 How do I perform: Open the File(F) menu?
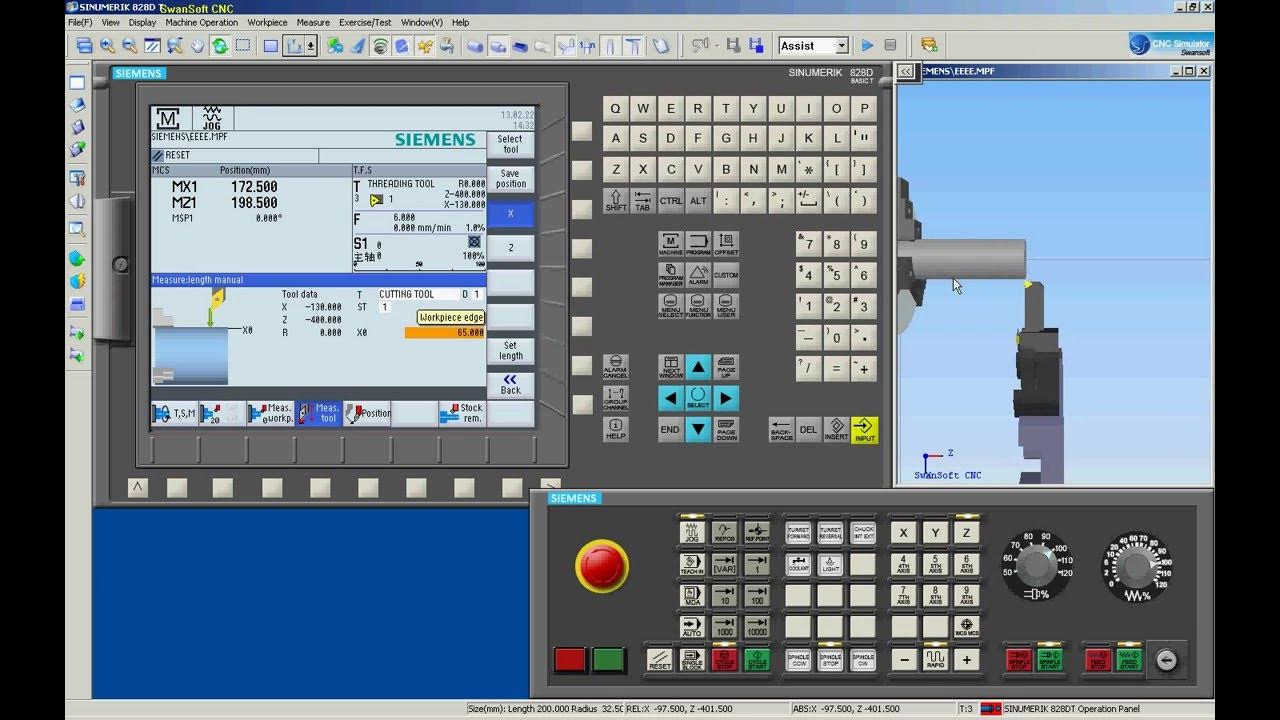pyautogui.click(x=80, y=22)
